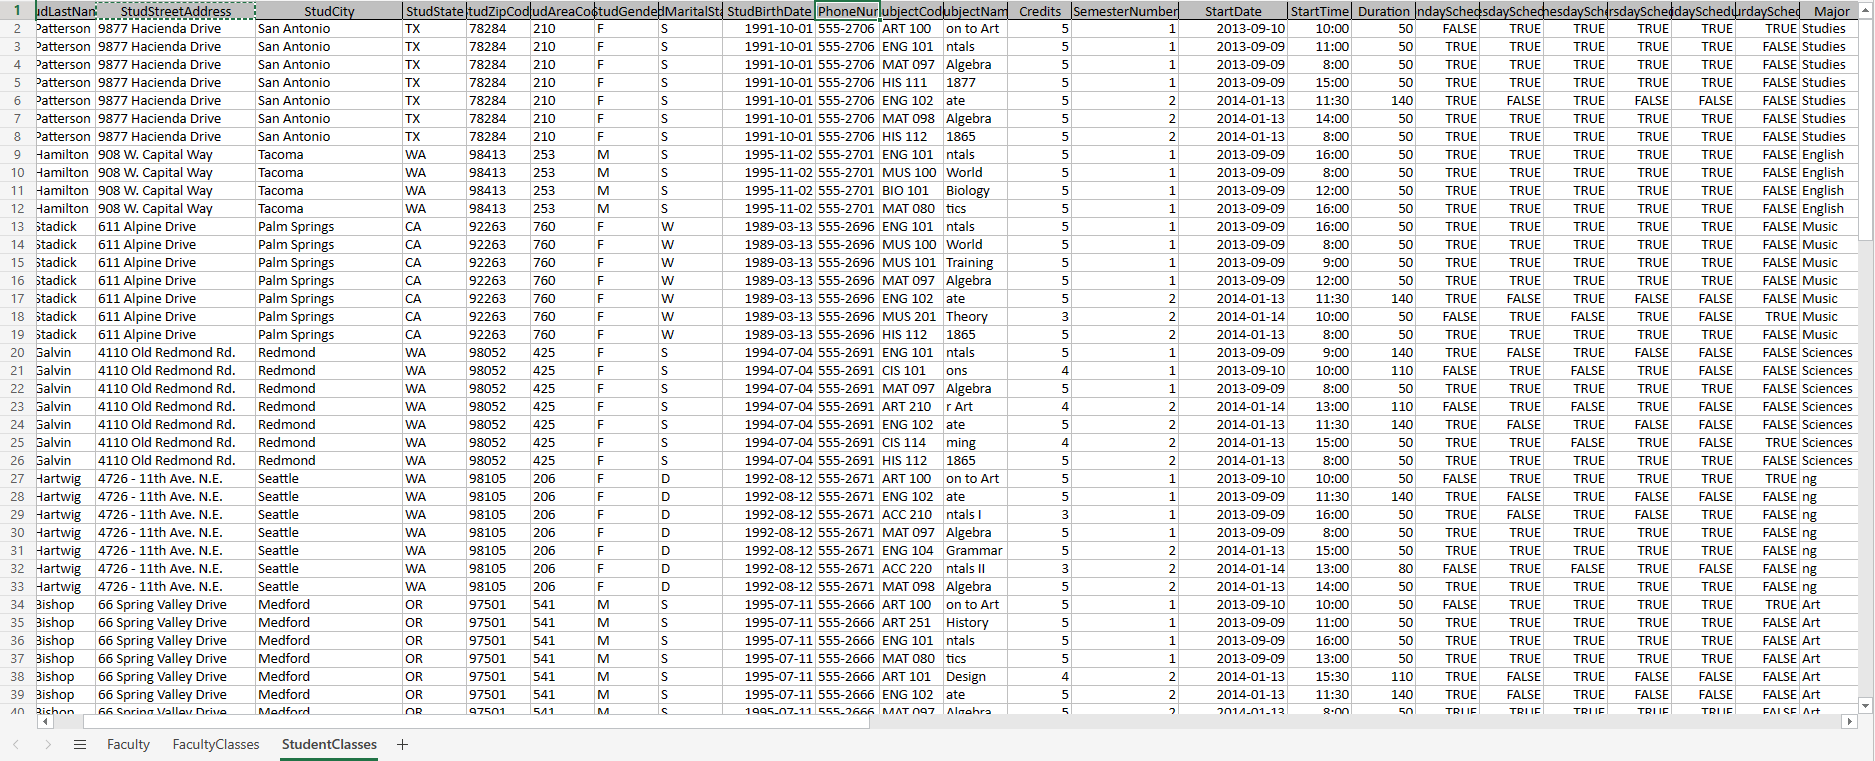Add a new sheet with the plus icon
The image size is (1875, 761).
402,745
